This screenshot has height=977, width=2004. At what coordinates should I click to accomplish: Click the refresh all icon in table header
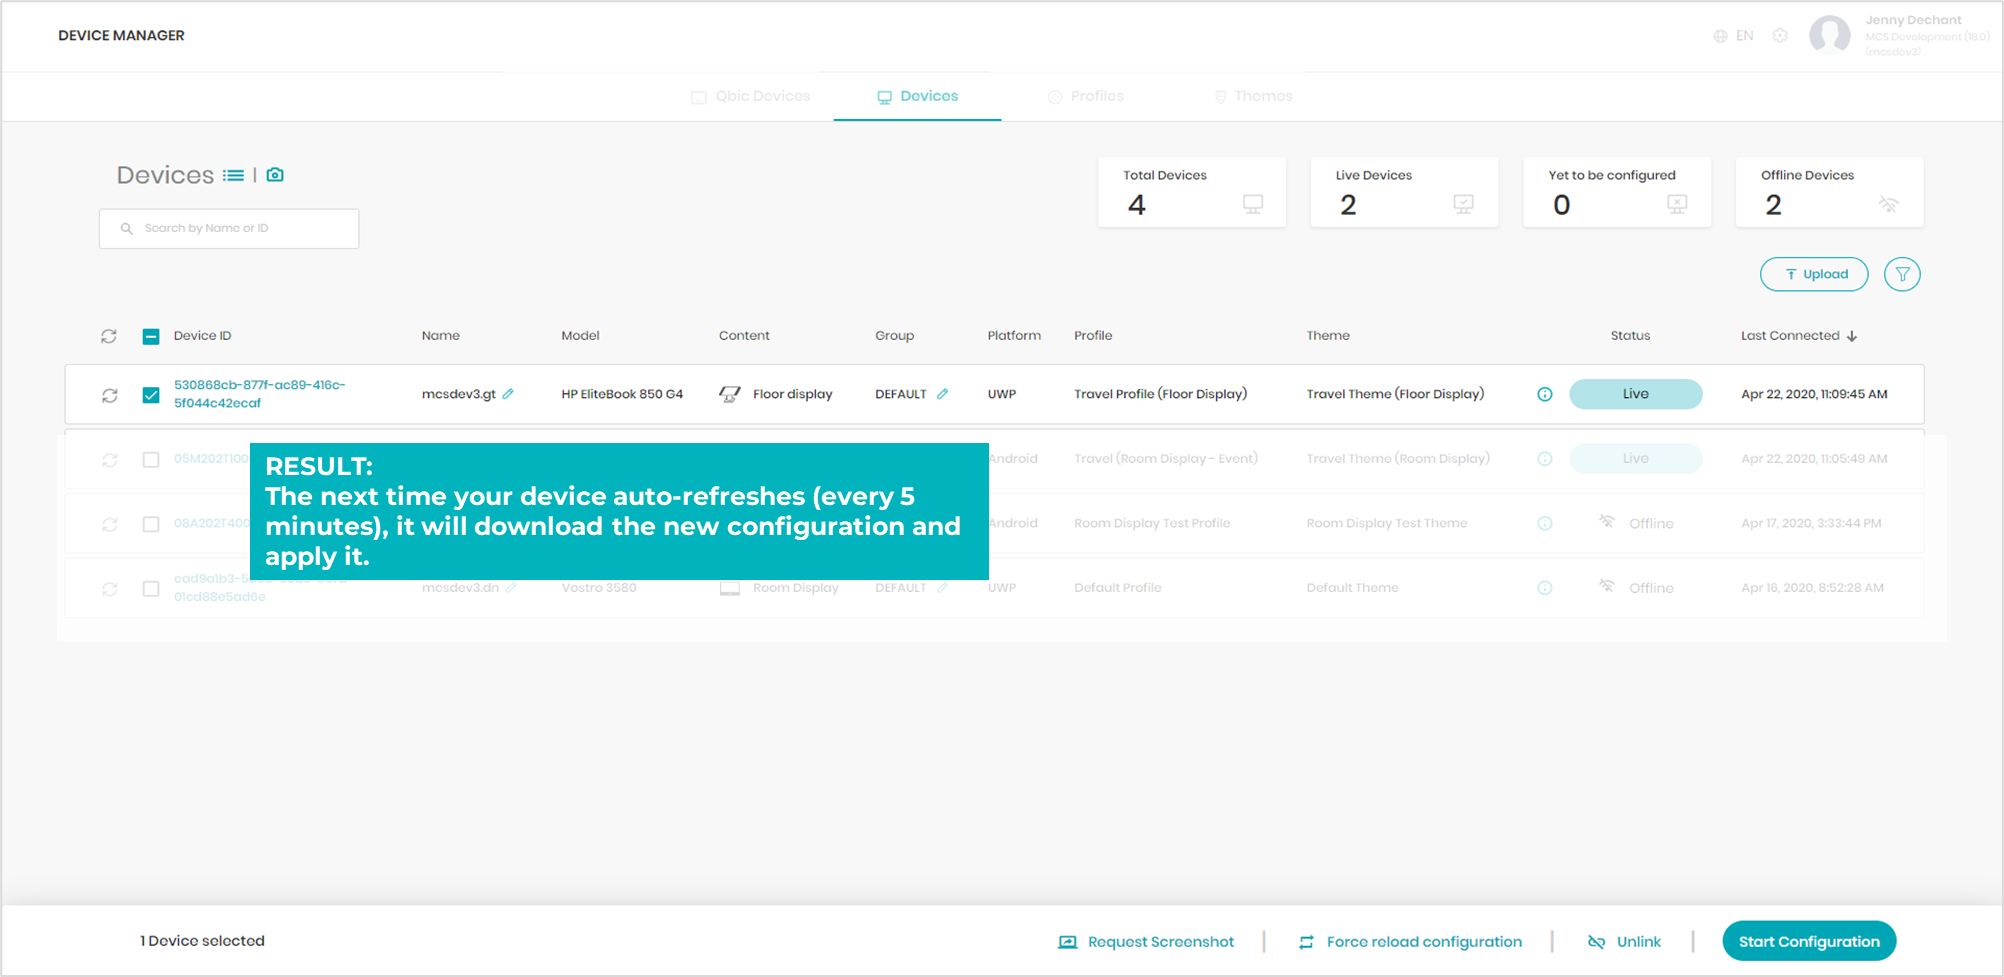[109, 336]
